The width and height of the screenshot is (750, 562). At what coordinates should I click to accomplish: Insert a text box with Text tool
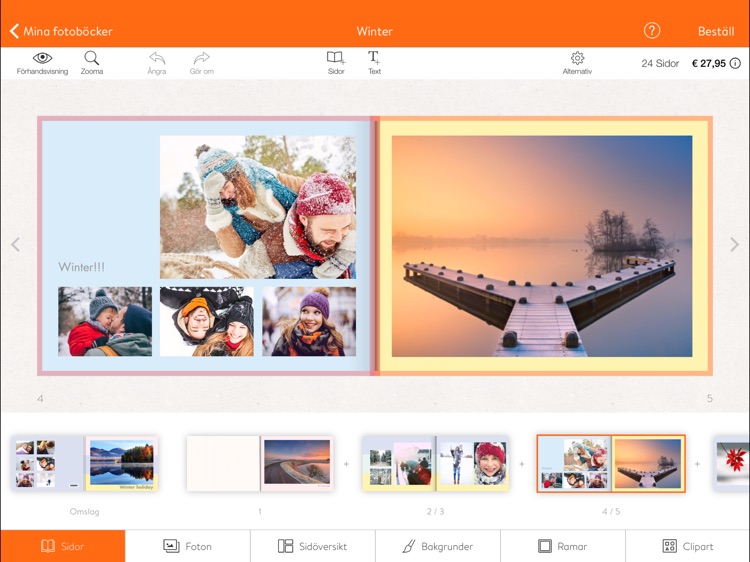(x=374, y=59)
